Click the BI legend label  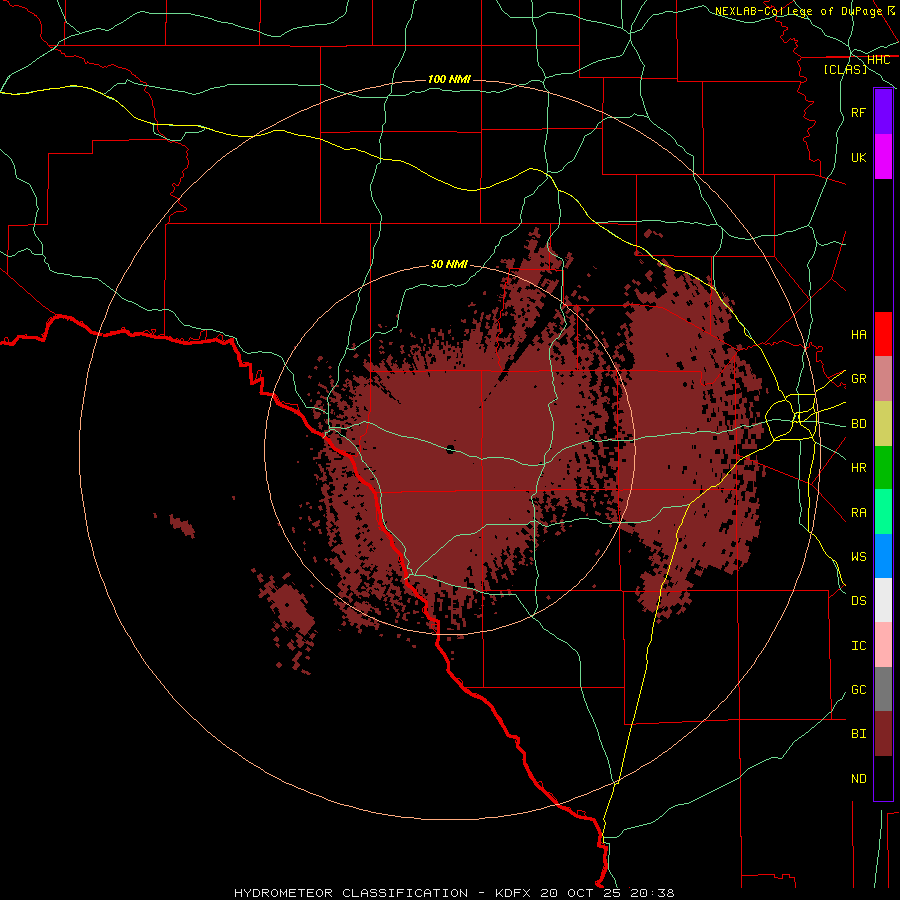tap(859, 734)
